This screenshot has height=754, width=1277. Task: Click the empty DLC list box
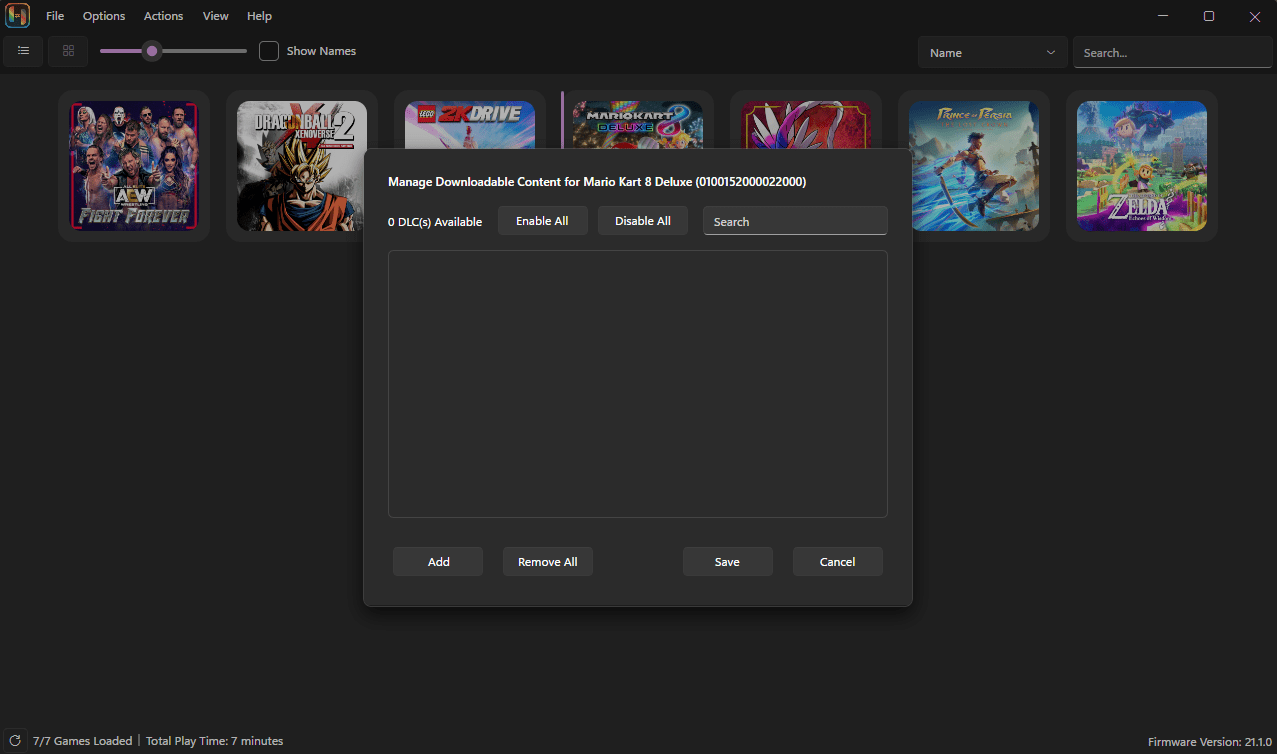click(x=638, y=384)
